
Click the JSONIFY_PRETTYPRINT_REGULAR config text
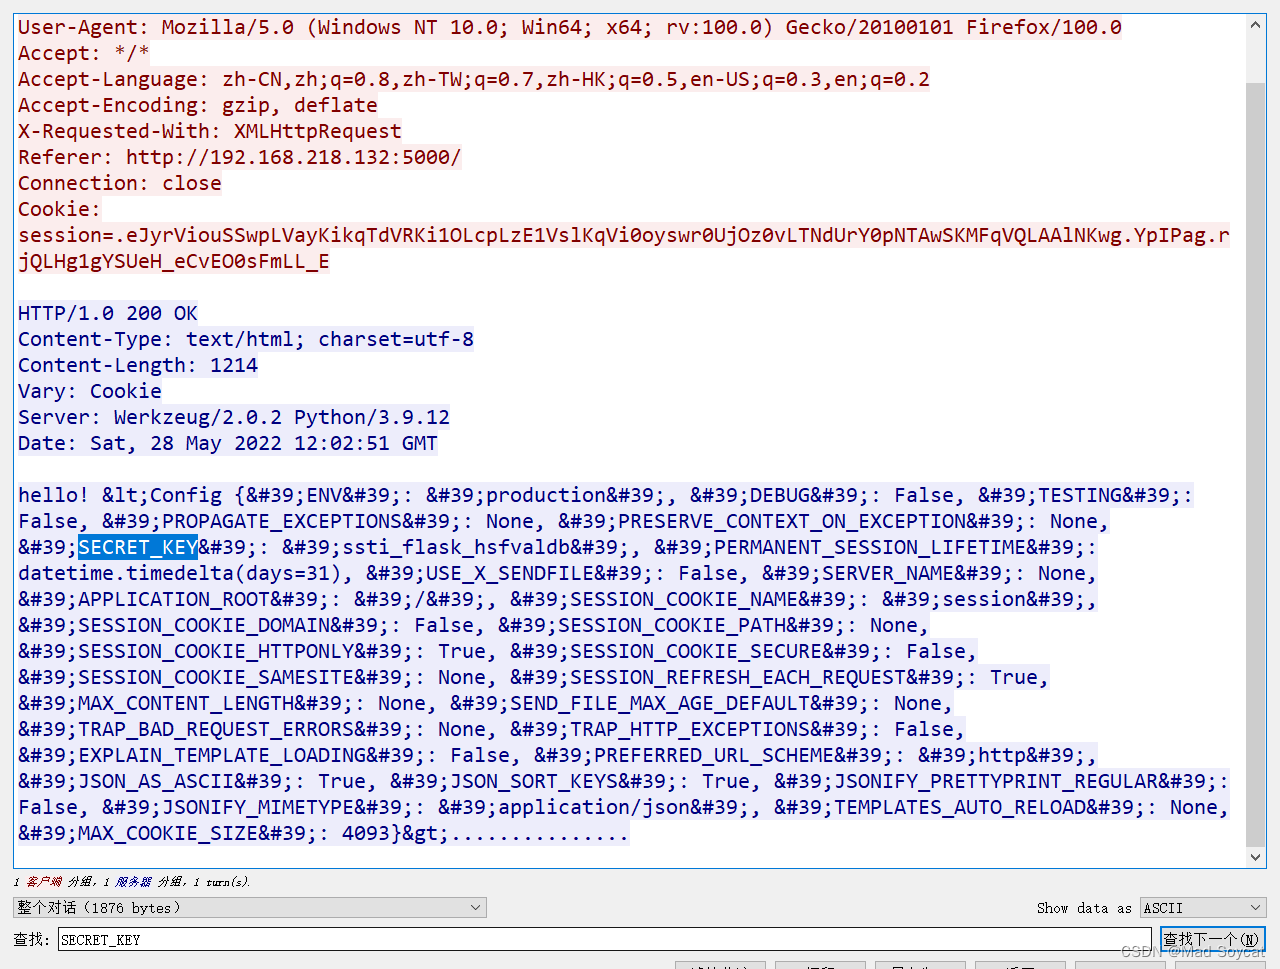[996, 781]
